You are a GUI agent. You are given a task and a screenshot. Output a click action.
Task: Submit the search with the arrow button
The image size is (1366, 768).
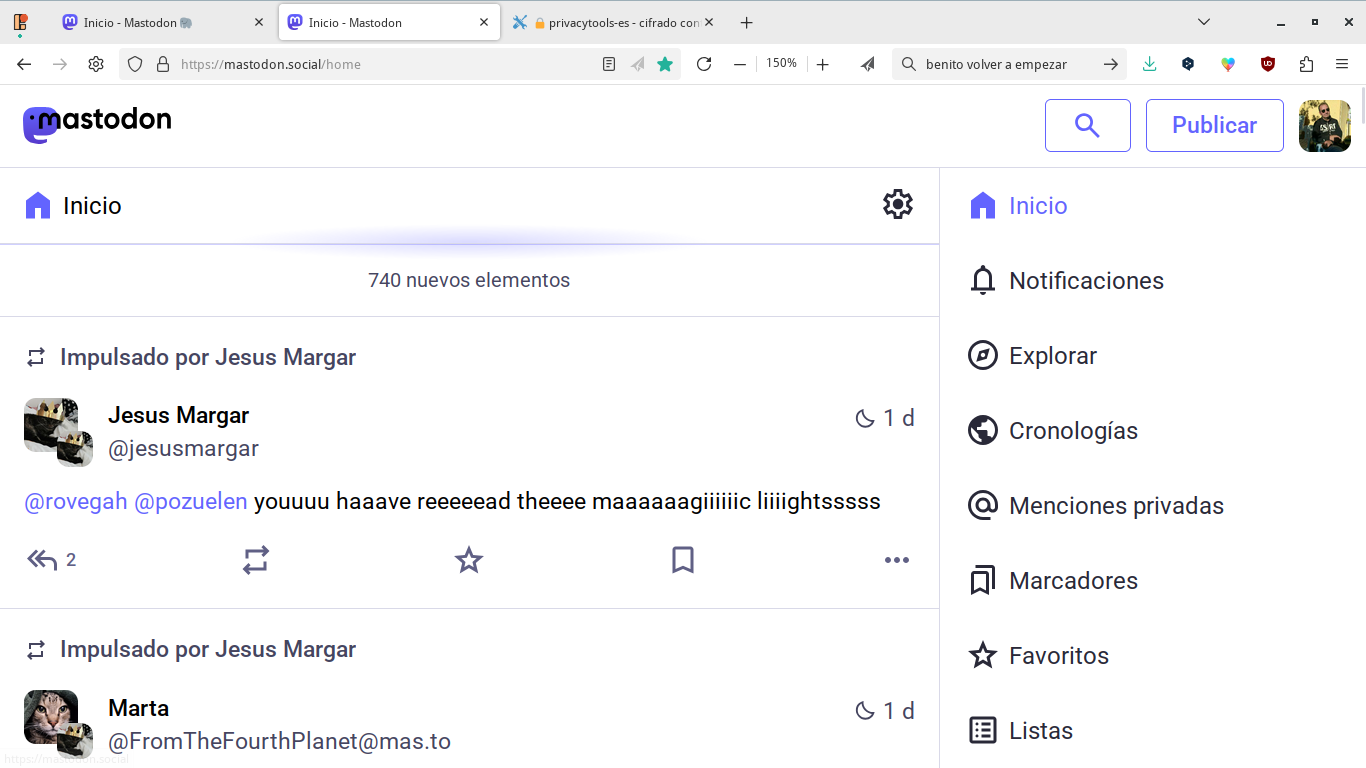(x=1111, y=64)
